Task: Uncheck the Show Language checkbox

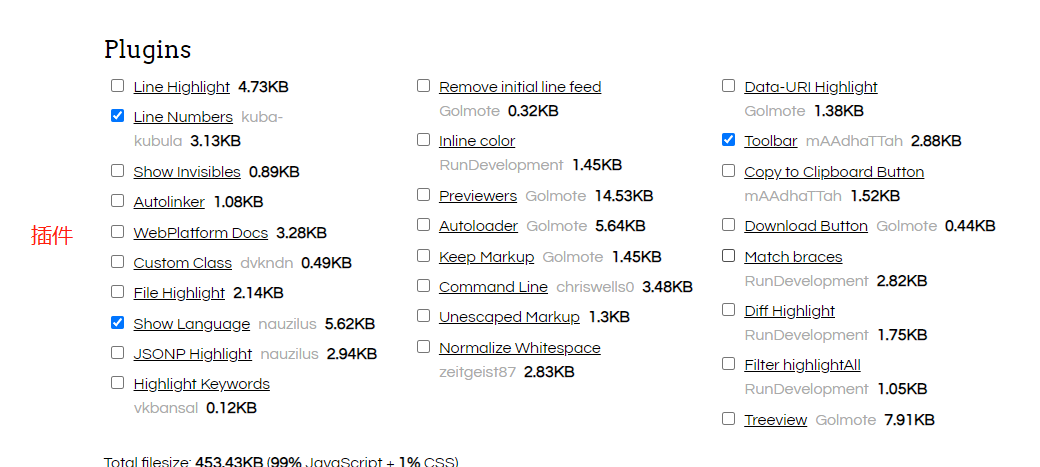Action: (x=117, y=322)
